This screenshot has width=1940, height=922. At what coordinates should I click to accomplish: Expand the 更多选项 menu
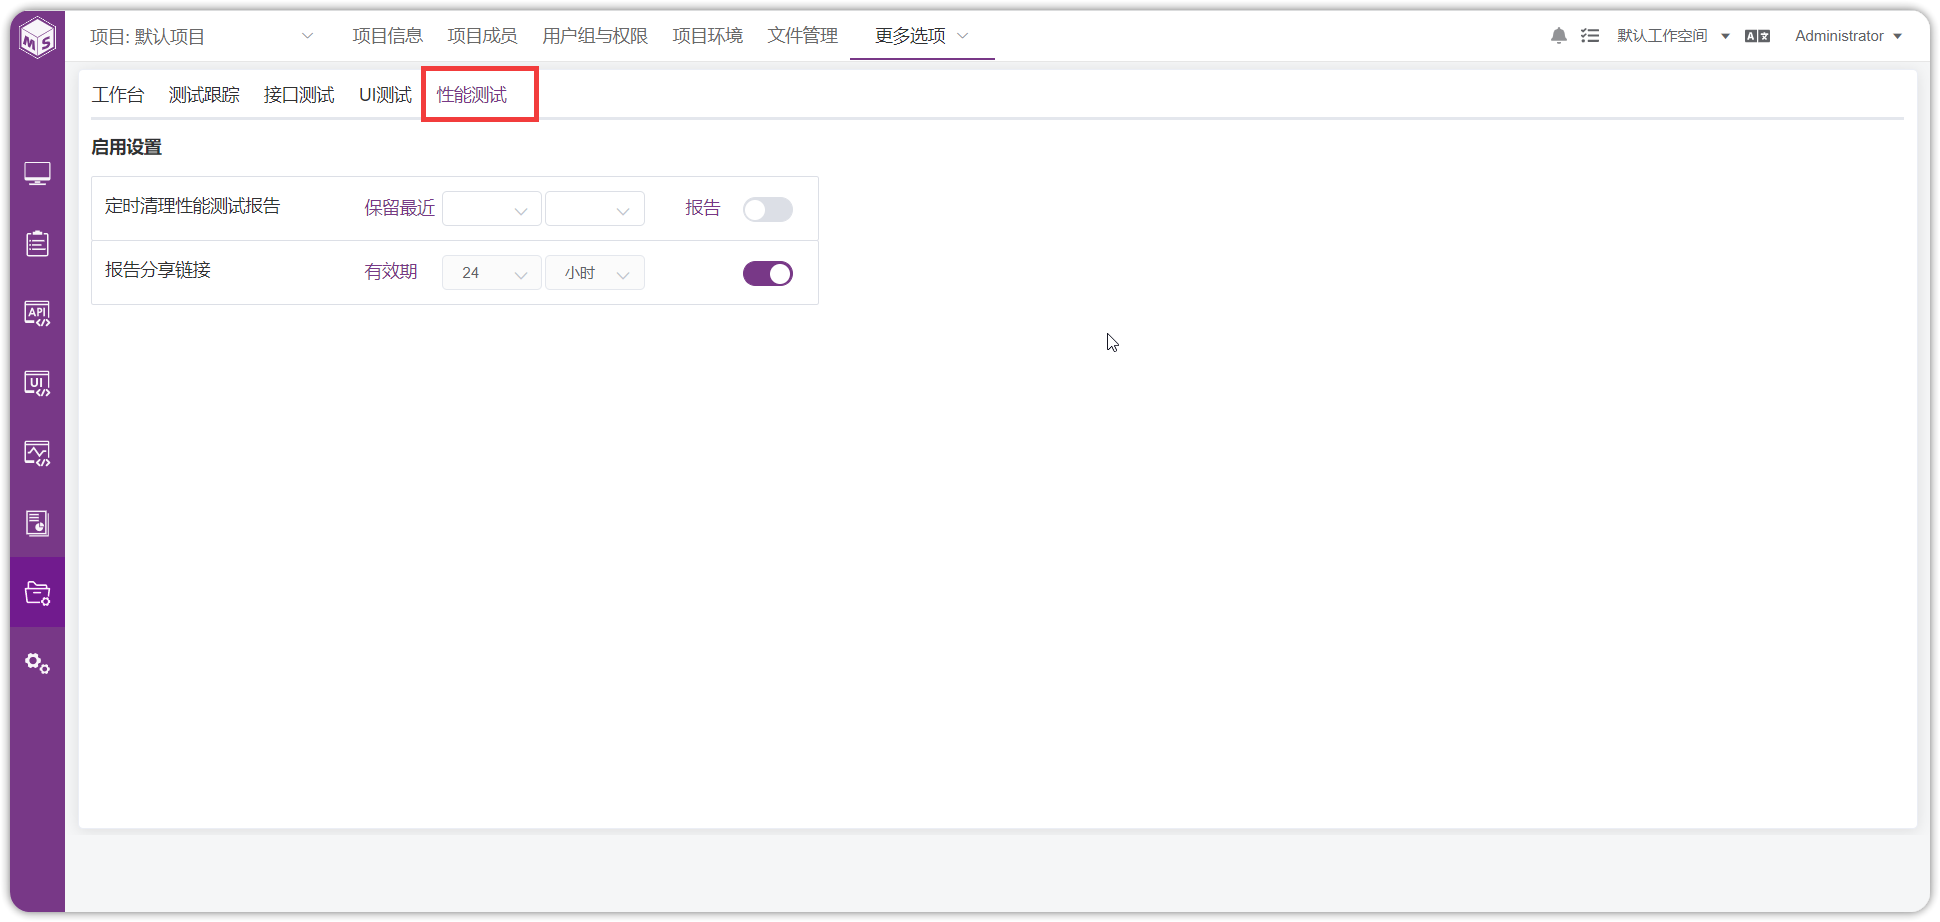921,36
